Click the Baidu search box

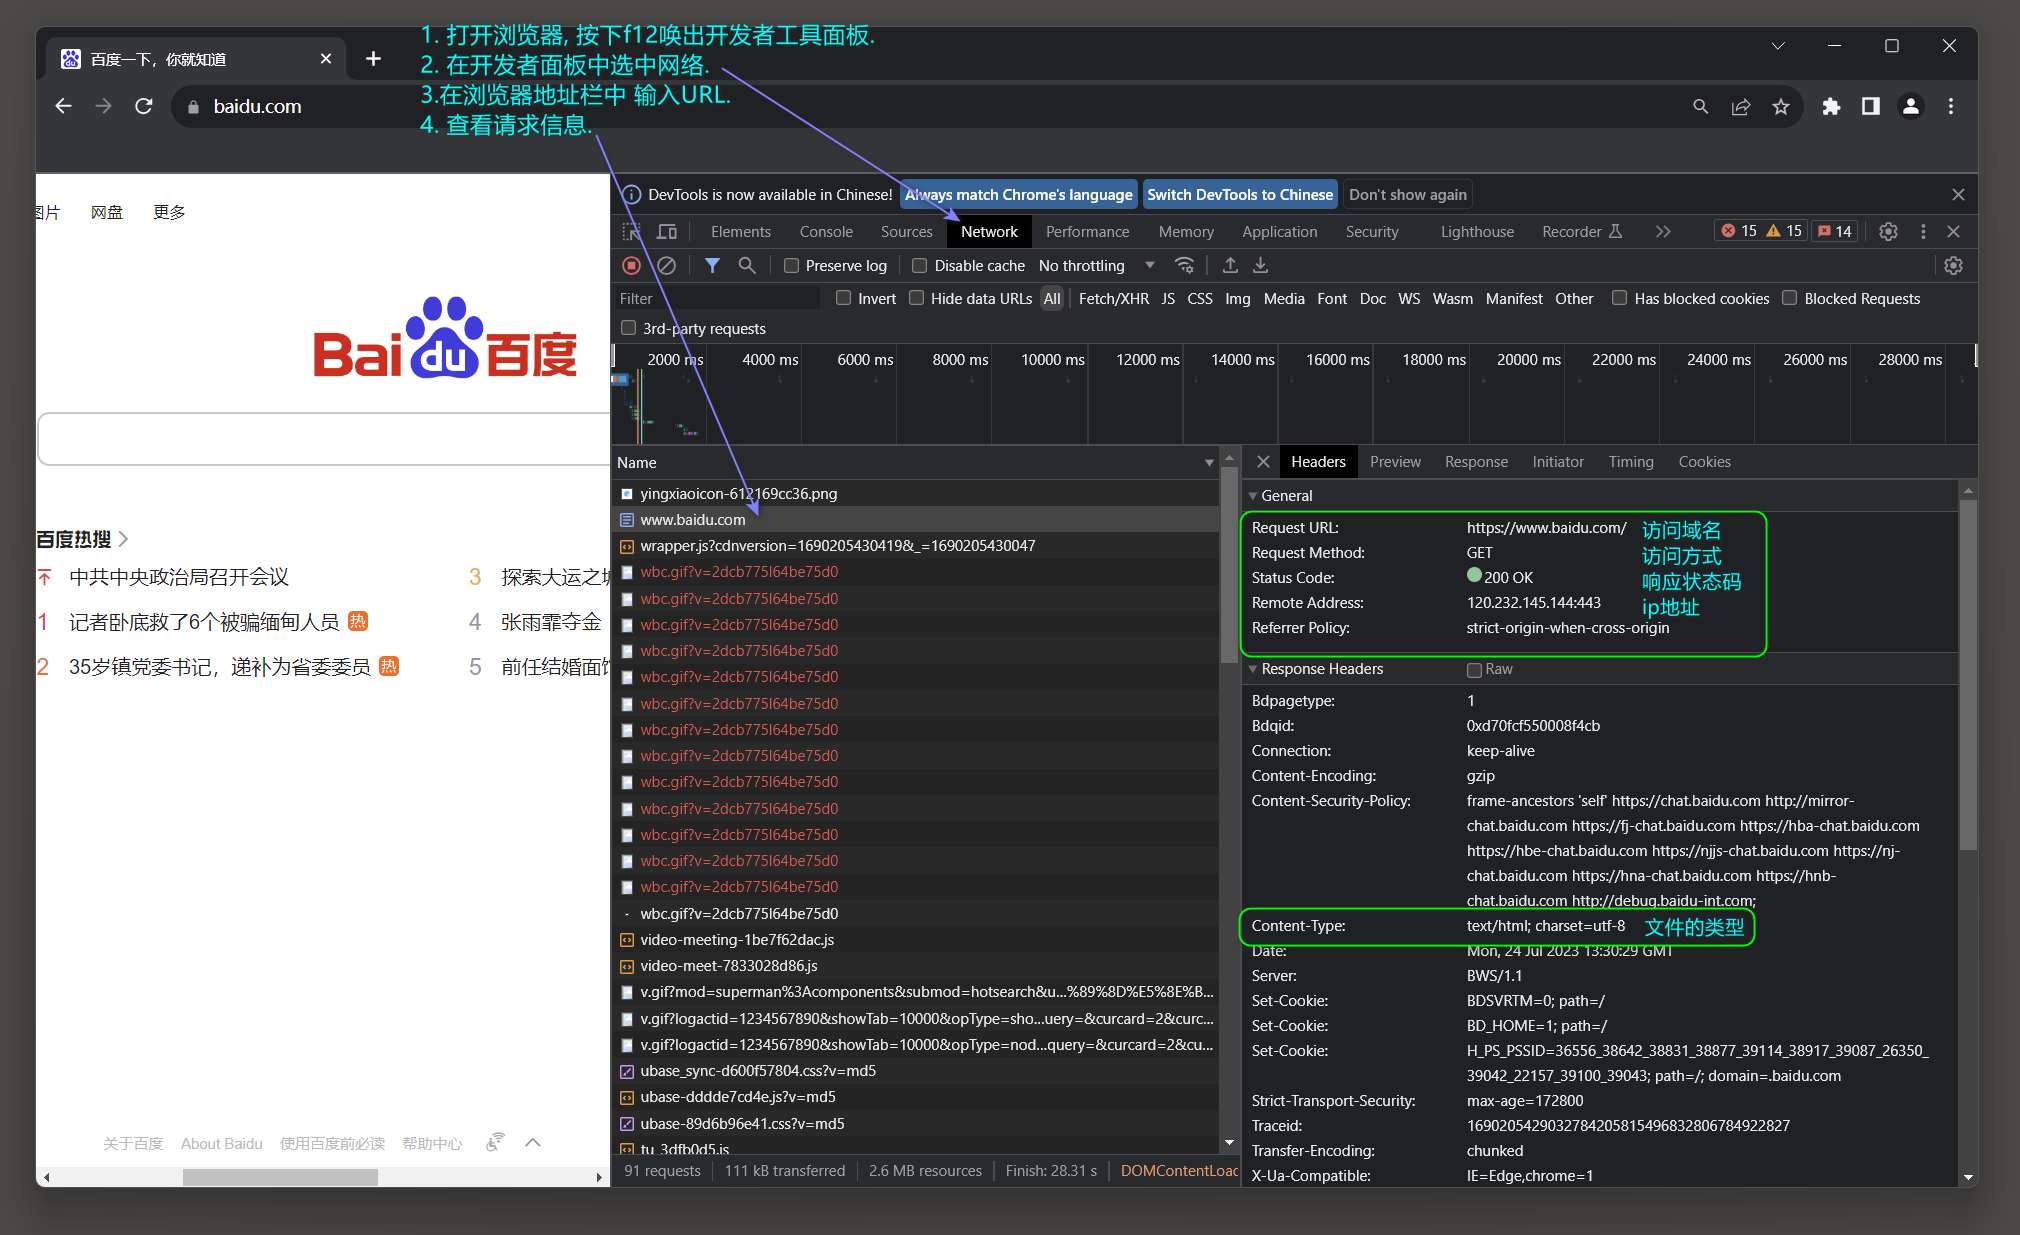[x=324, y=439]
